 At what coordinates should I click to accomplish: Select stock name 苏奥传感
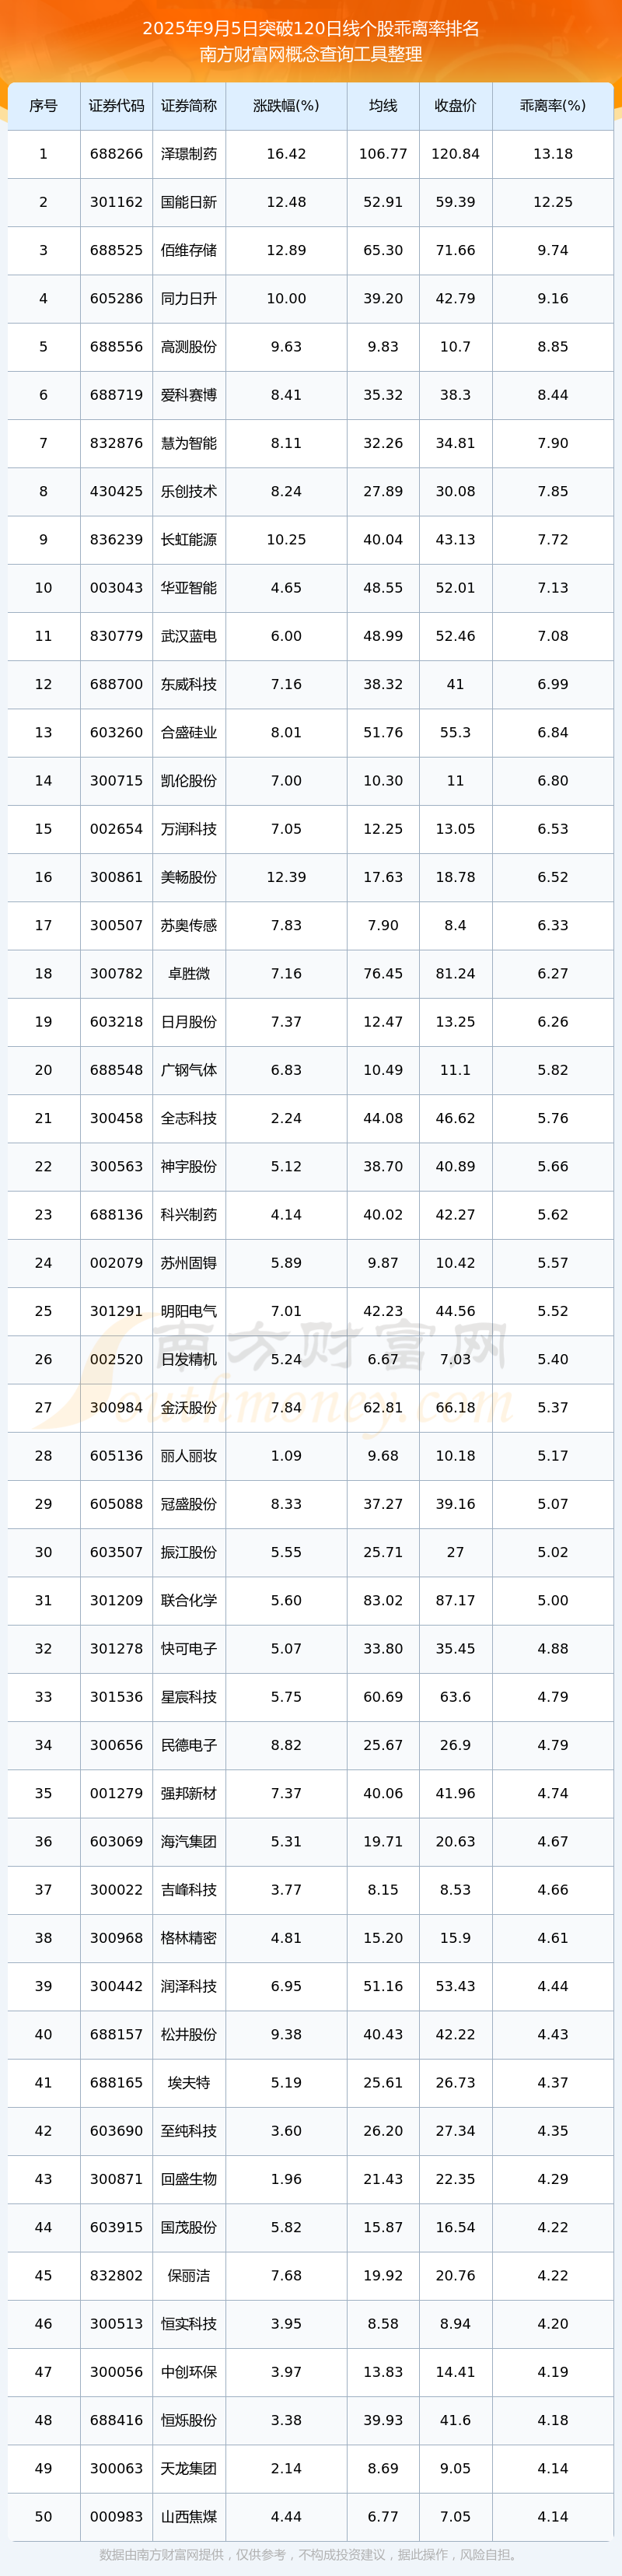pos(189,925)
